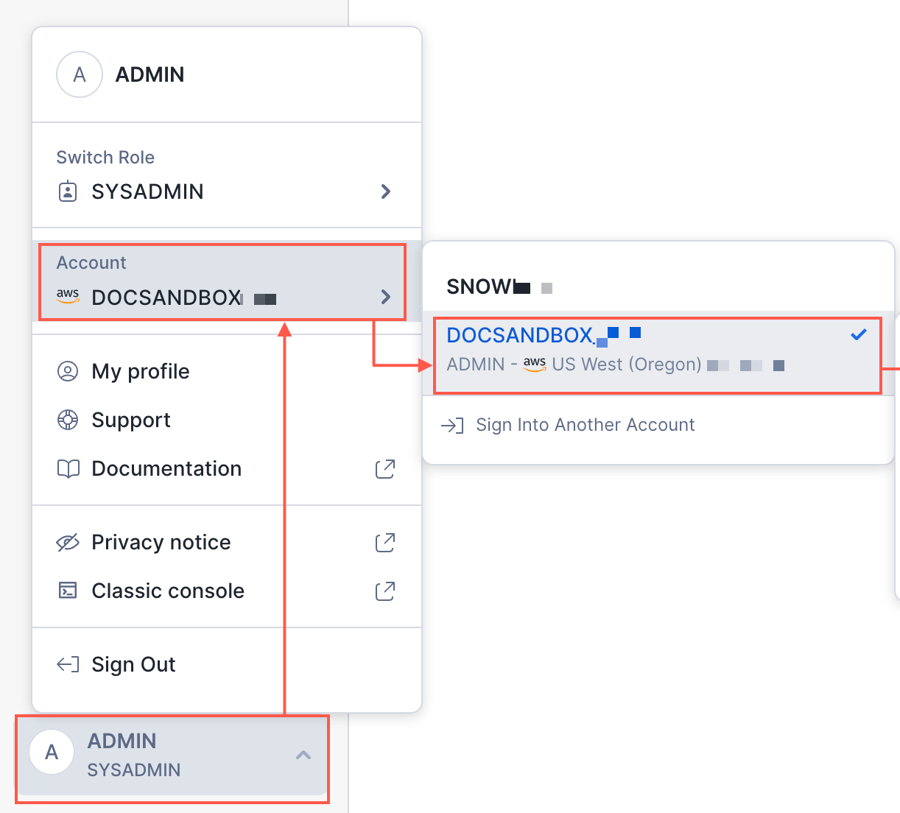Click the Support lifebuoy icon

click(67, 420)
